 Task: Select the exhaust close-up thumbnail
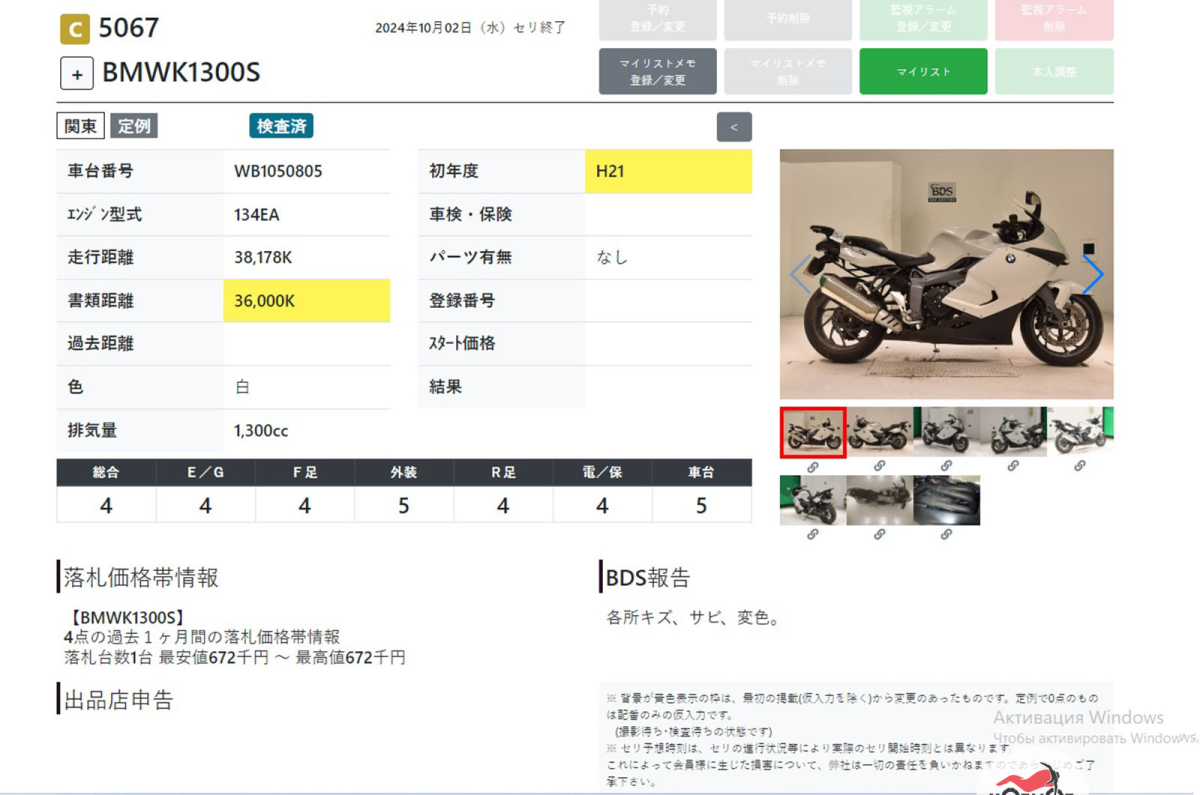pyautogui.click(x=947, y=500)
